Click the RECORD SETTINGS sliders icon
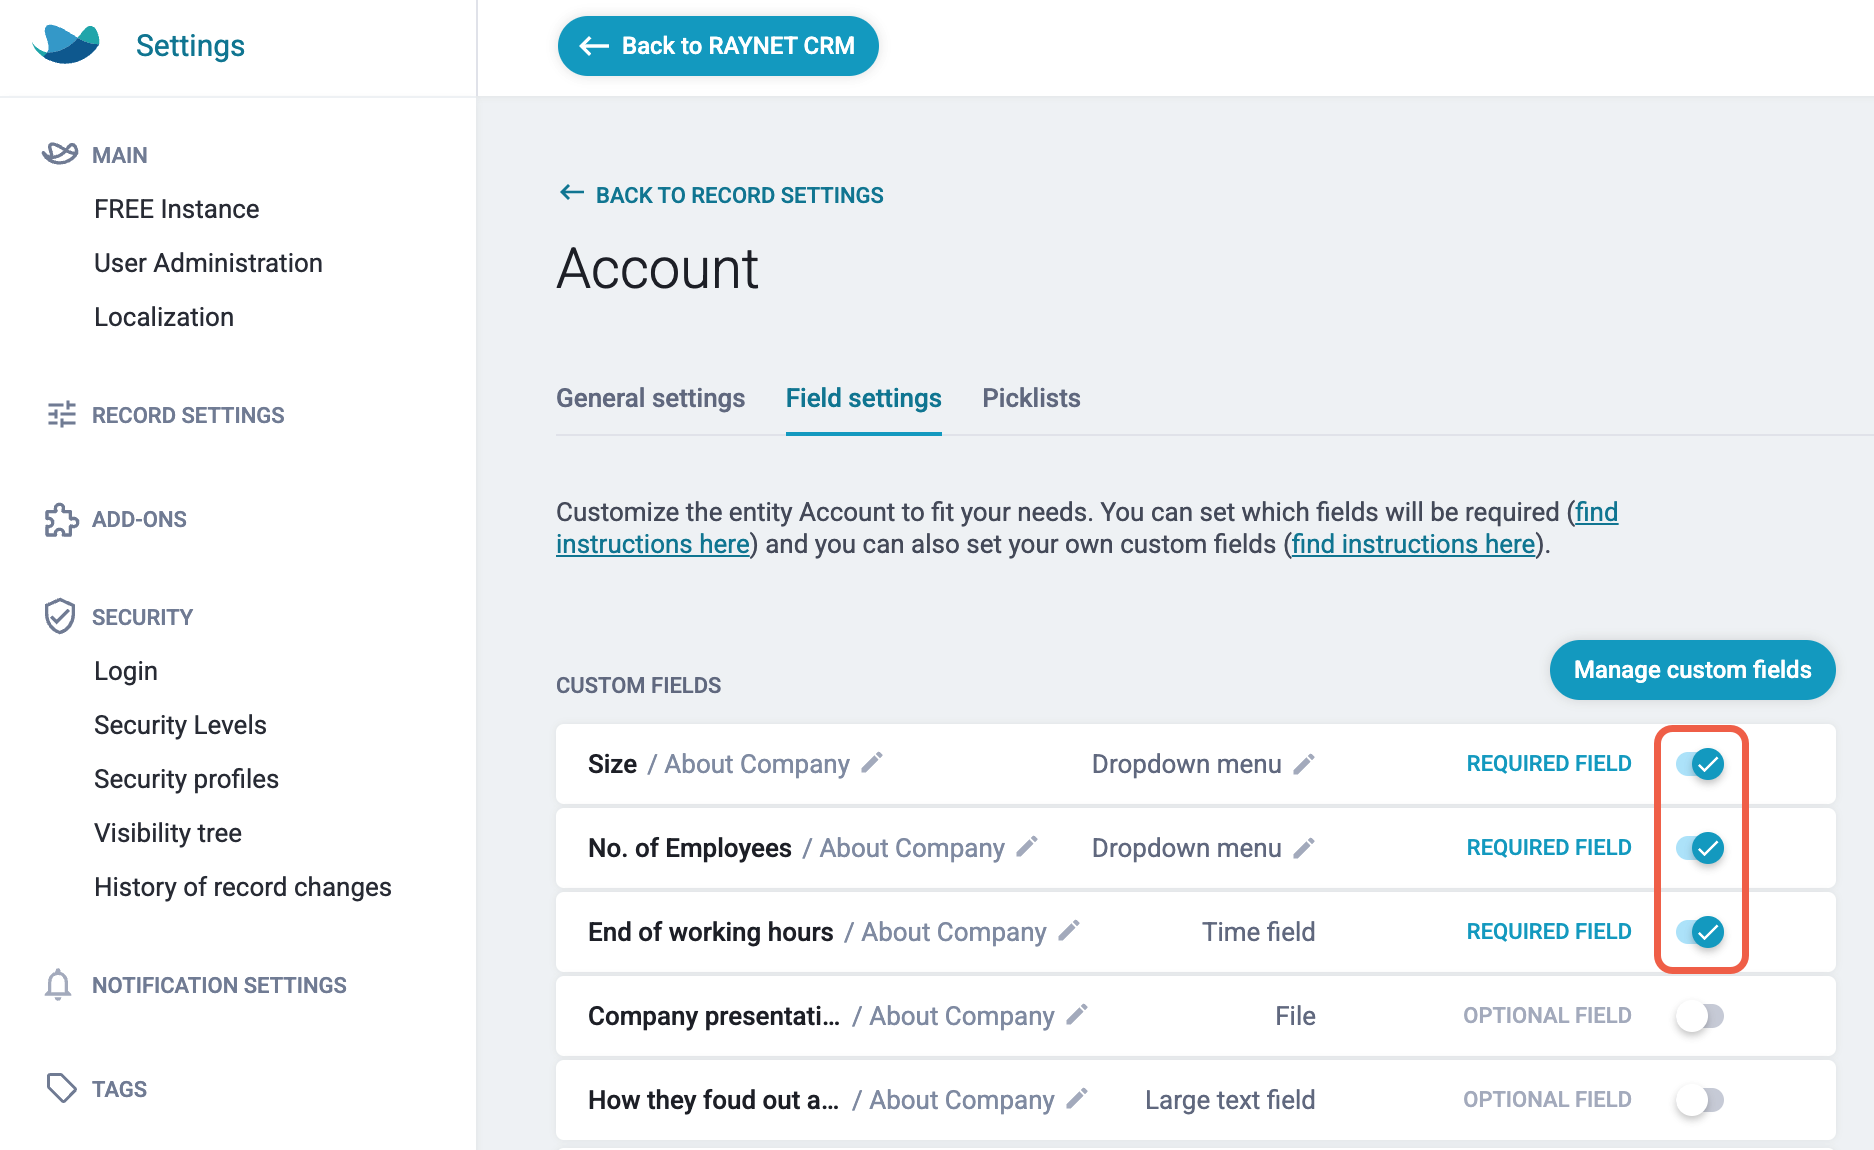This screenshot has width=1874, height=1150. click(x=60, y=414)
